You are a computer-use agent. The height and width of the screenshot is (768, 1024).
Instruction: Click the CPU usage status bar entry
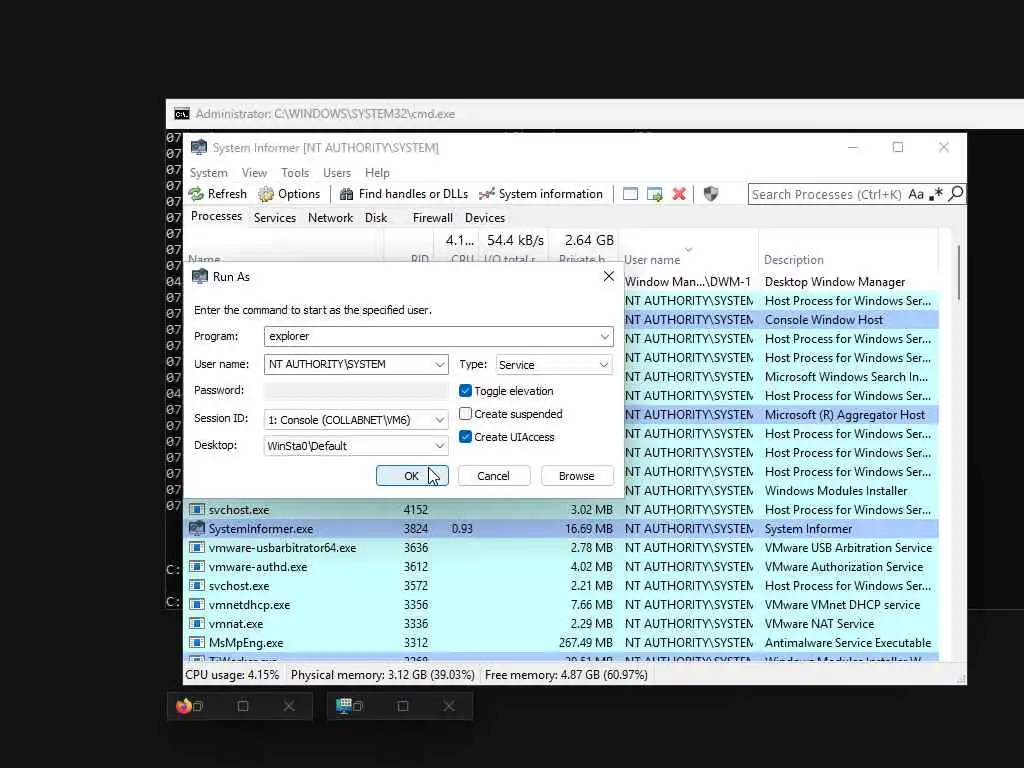(232, 675)
